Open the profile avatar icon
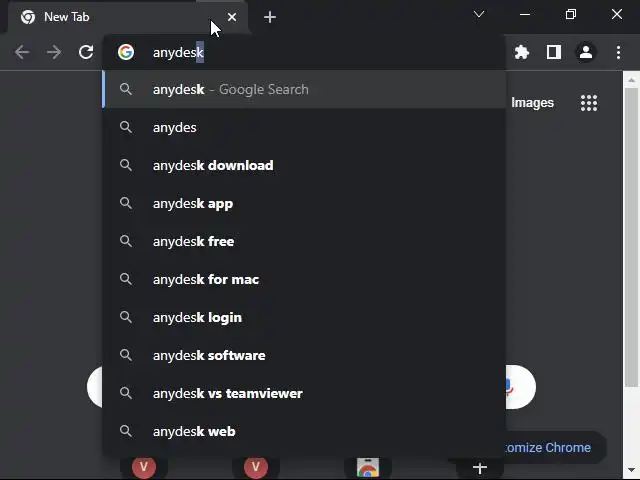This screenshot has height=480, width=640. (586, 52)
